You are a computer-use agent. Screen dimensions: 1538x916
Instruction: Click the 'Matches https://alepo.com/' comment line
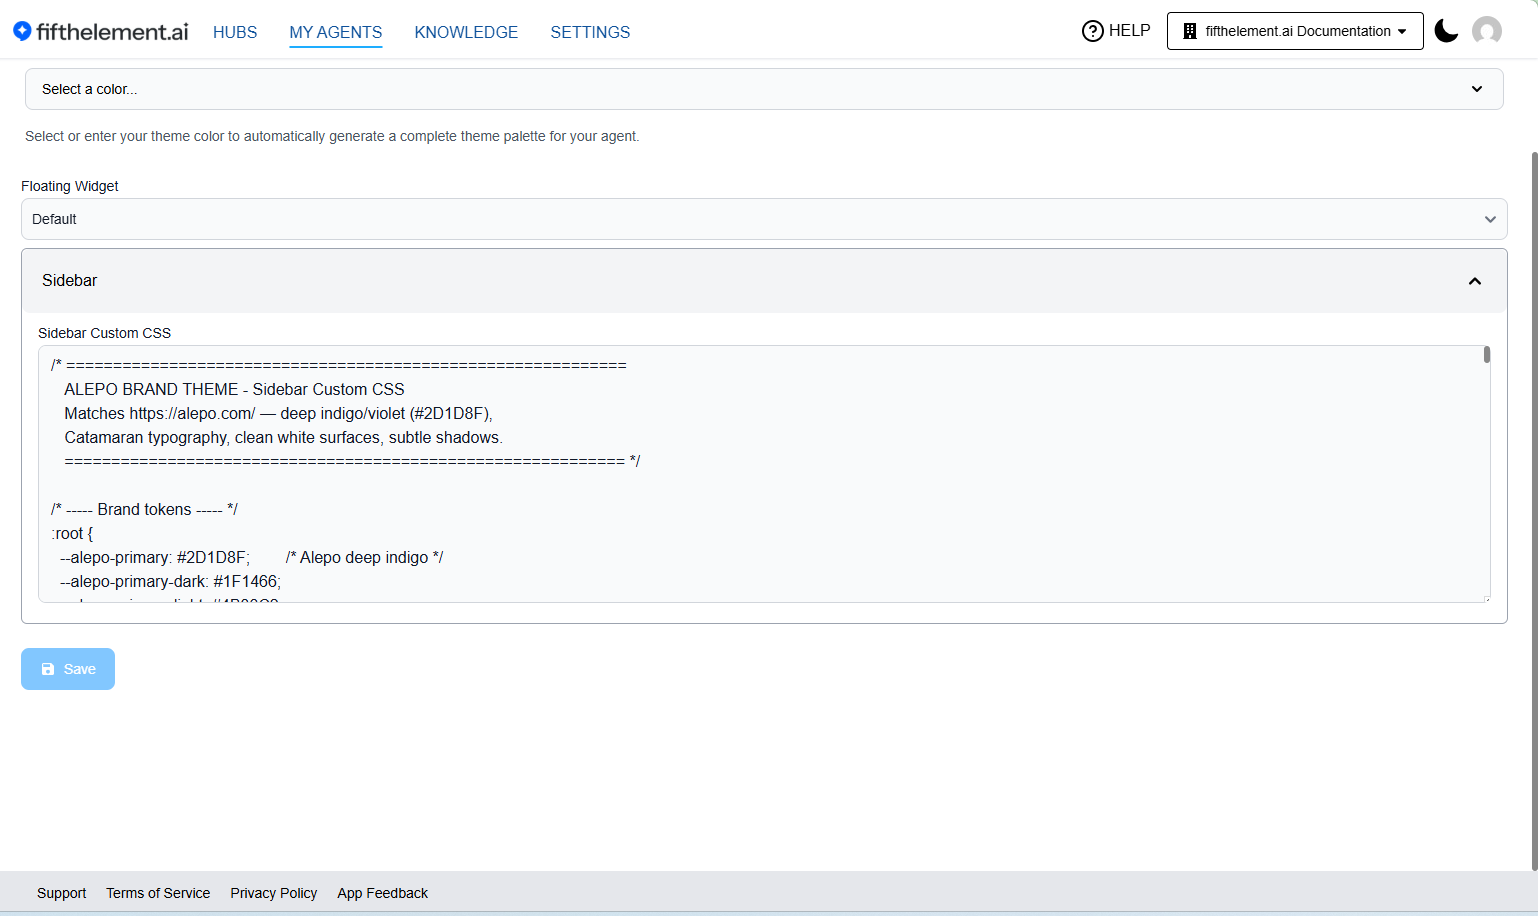[x=279, y=413]
